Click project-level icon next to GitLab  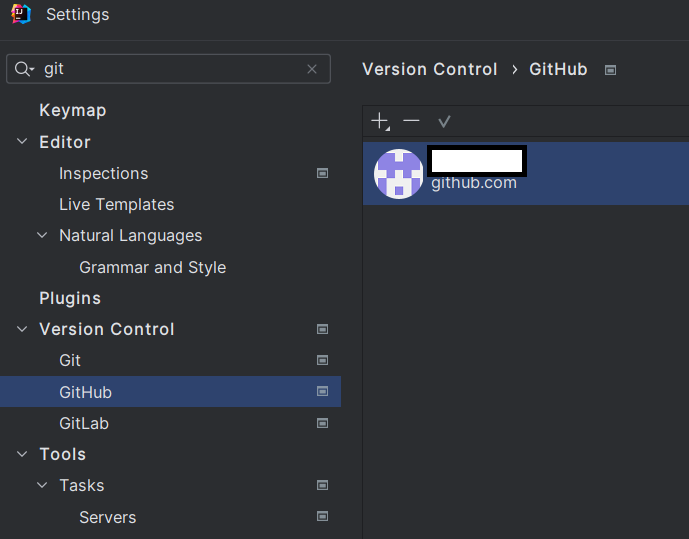click(322, 423)
